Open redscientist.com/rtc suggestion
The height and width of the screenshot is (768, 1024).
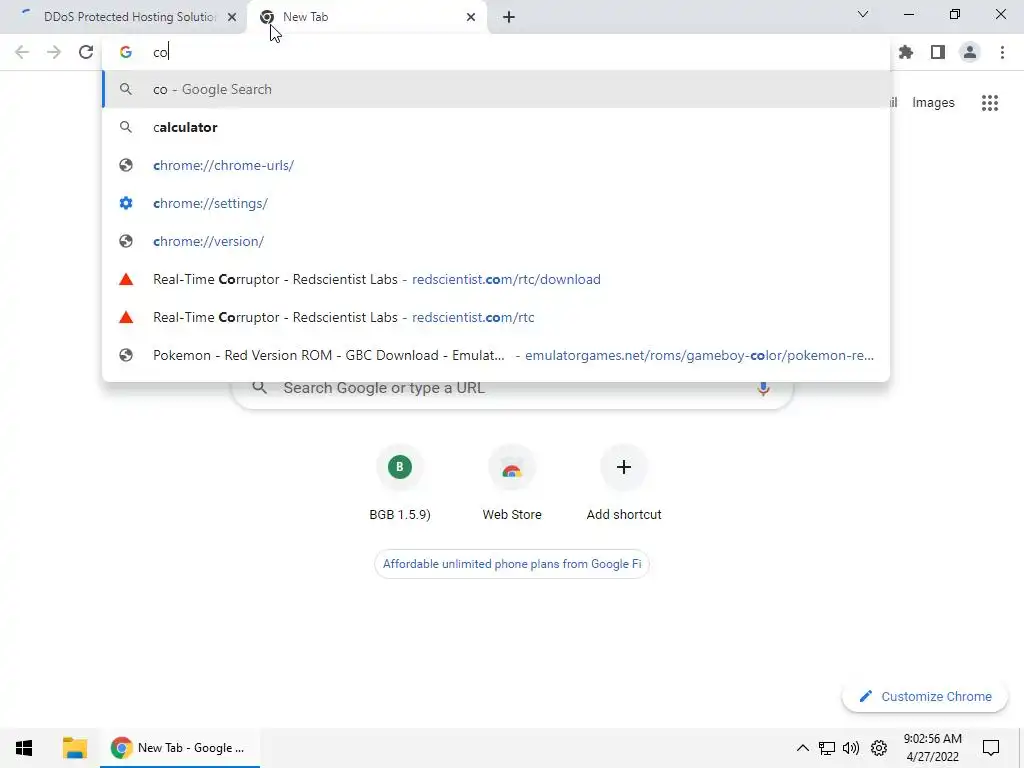496,317
